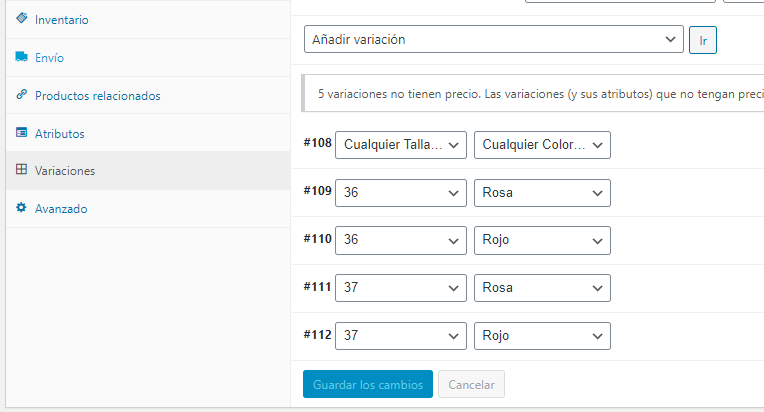Open size dropdown for variation #108
Screen dimensions: 764x412
pos(401,145)
